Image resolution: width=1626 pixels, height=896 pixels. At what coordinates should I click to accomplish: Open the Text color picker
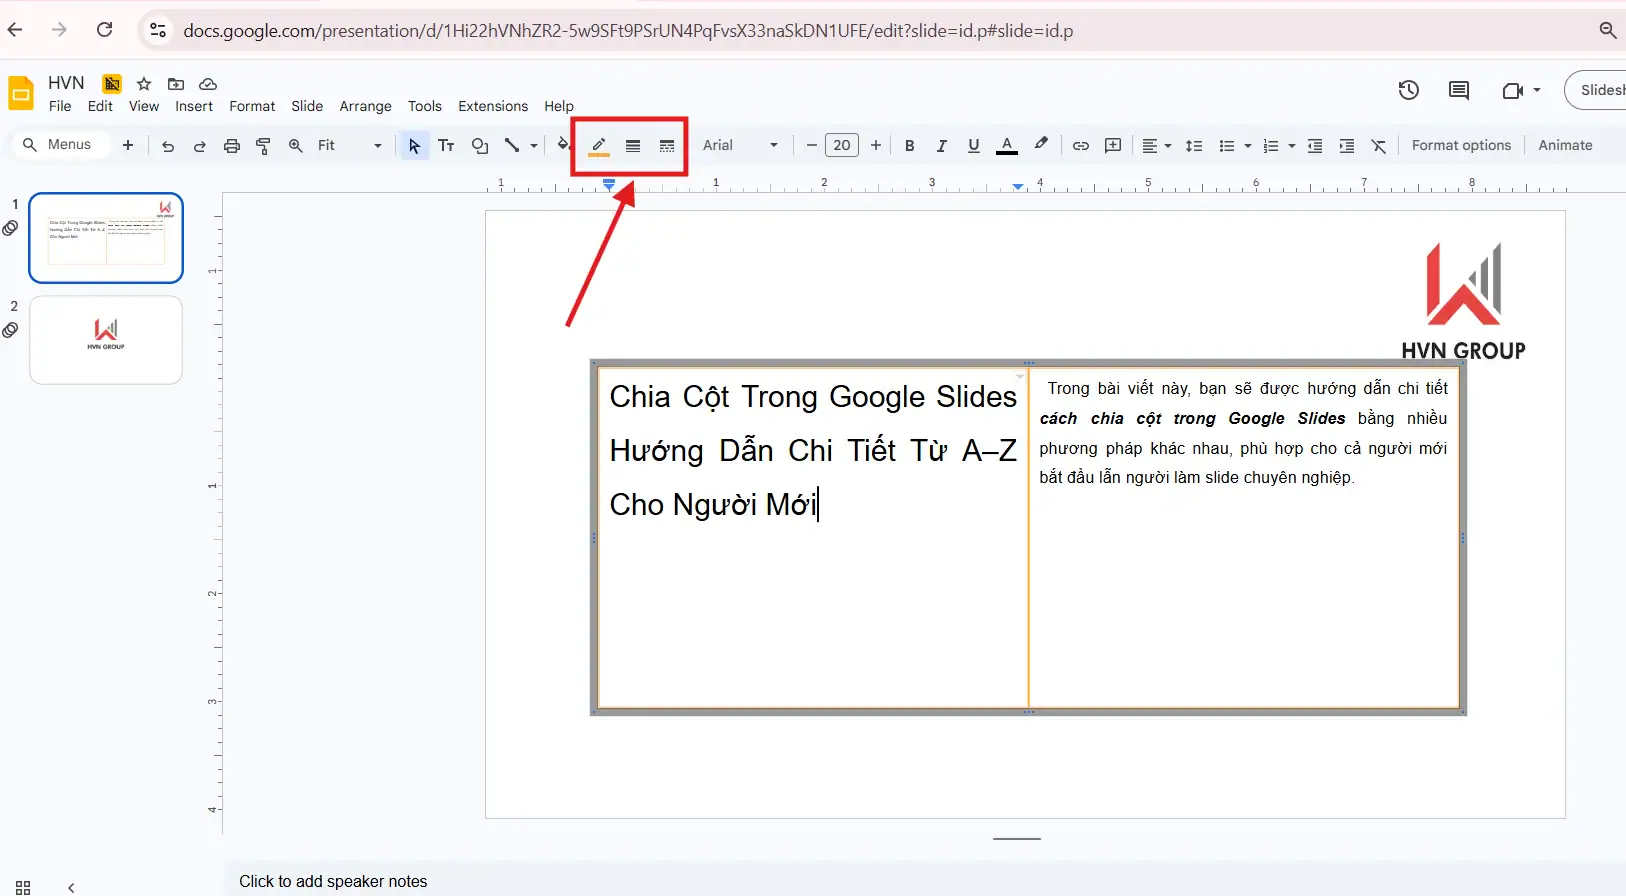(x=1007, y=146)
